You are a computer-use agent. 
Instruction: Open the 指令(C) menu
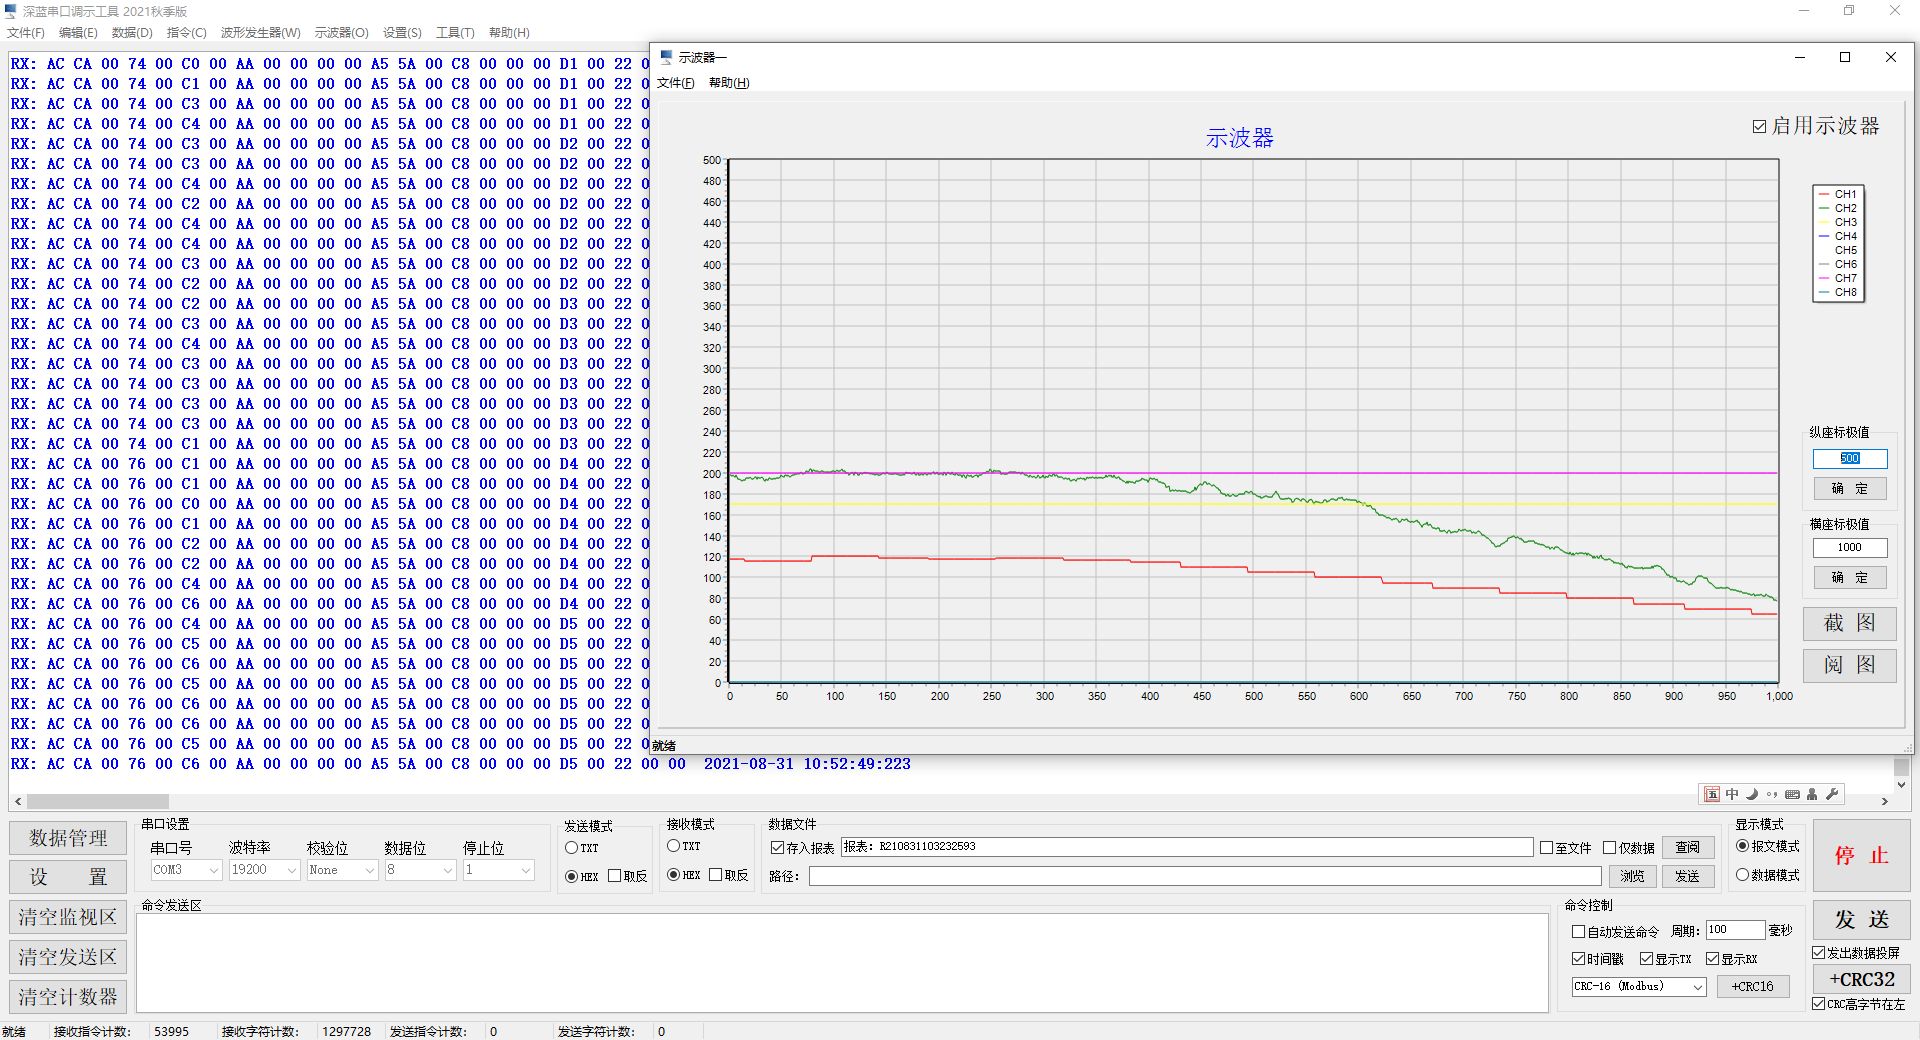pos(186,33)
